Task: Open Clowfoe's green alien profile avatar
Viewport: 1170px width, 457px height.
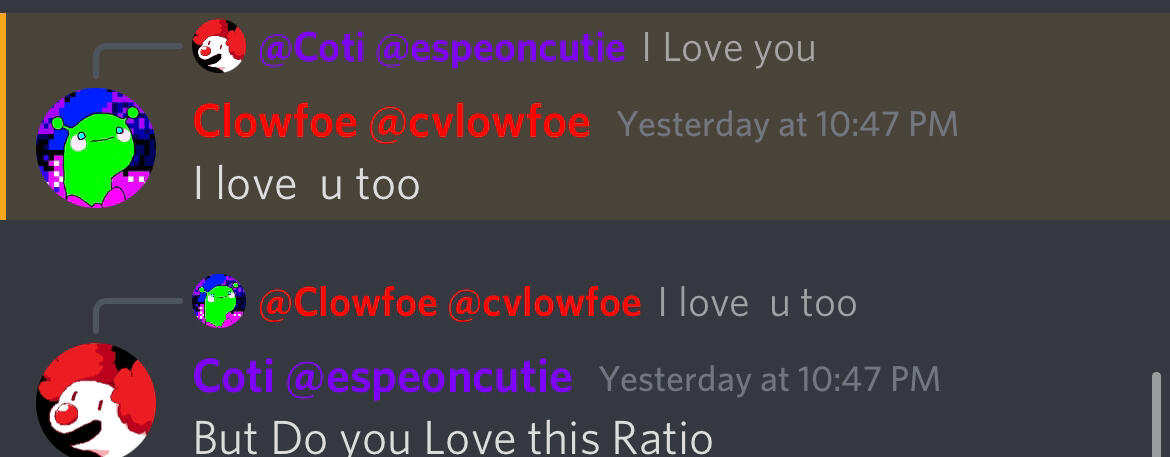Action: click(96, 148)
